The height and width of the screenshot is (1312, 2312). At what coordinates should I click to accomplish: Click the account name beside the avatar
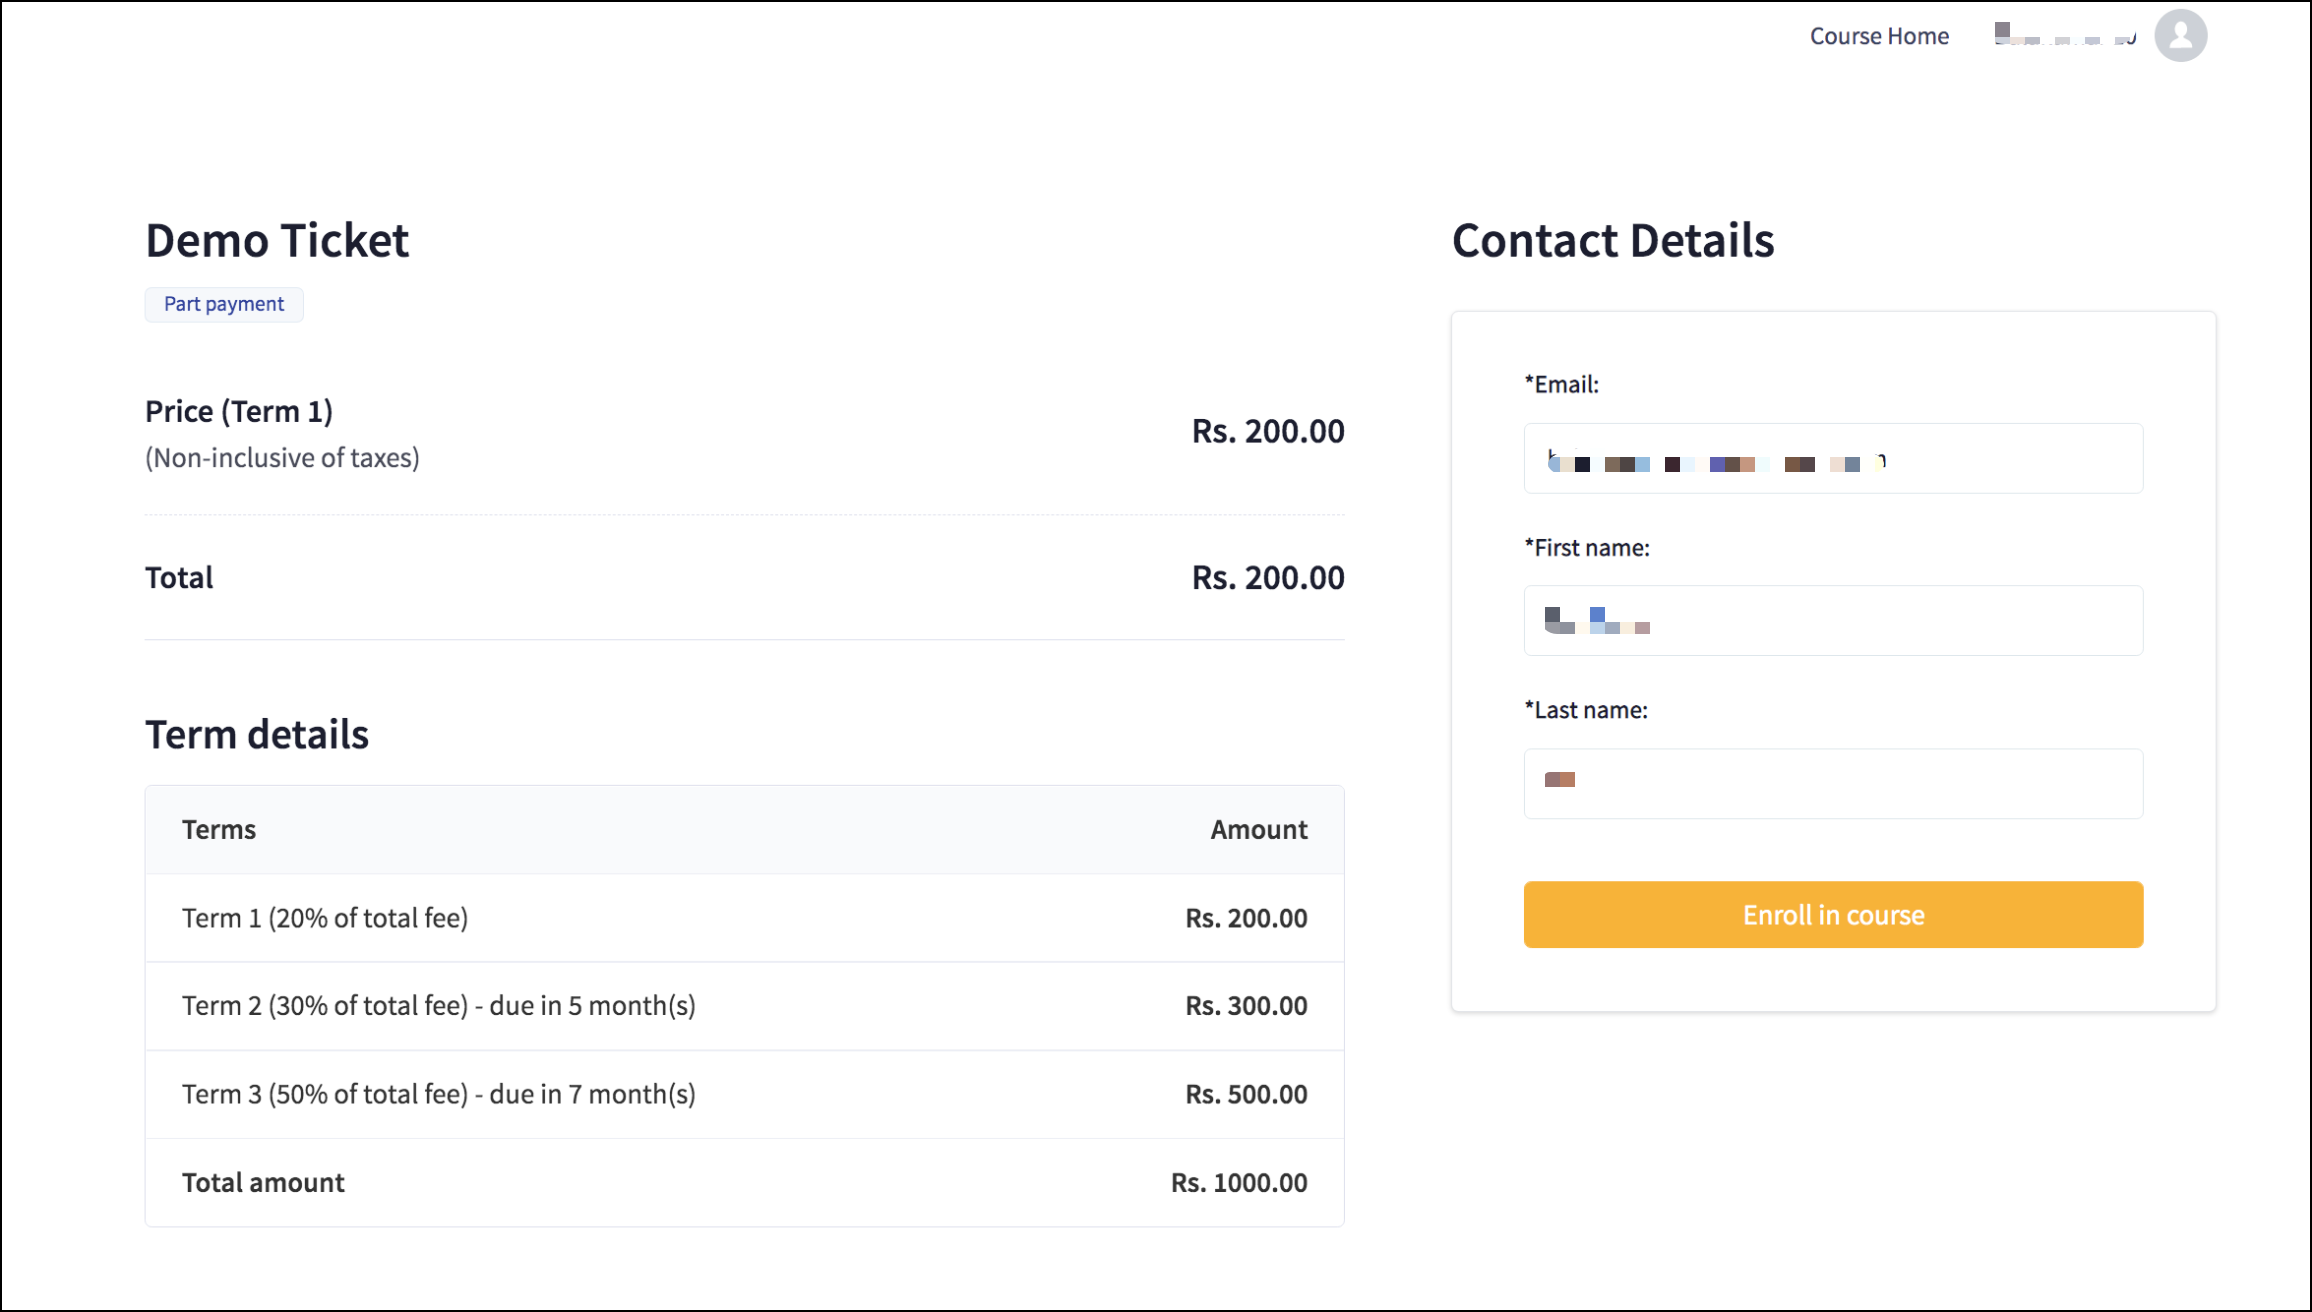(x=2064, y=36)
